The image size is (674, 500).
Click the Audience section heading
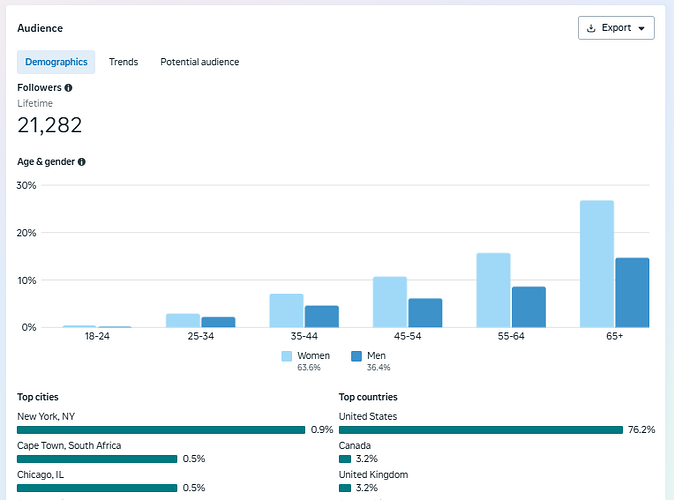[40, 28]
